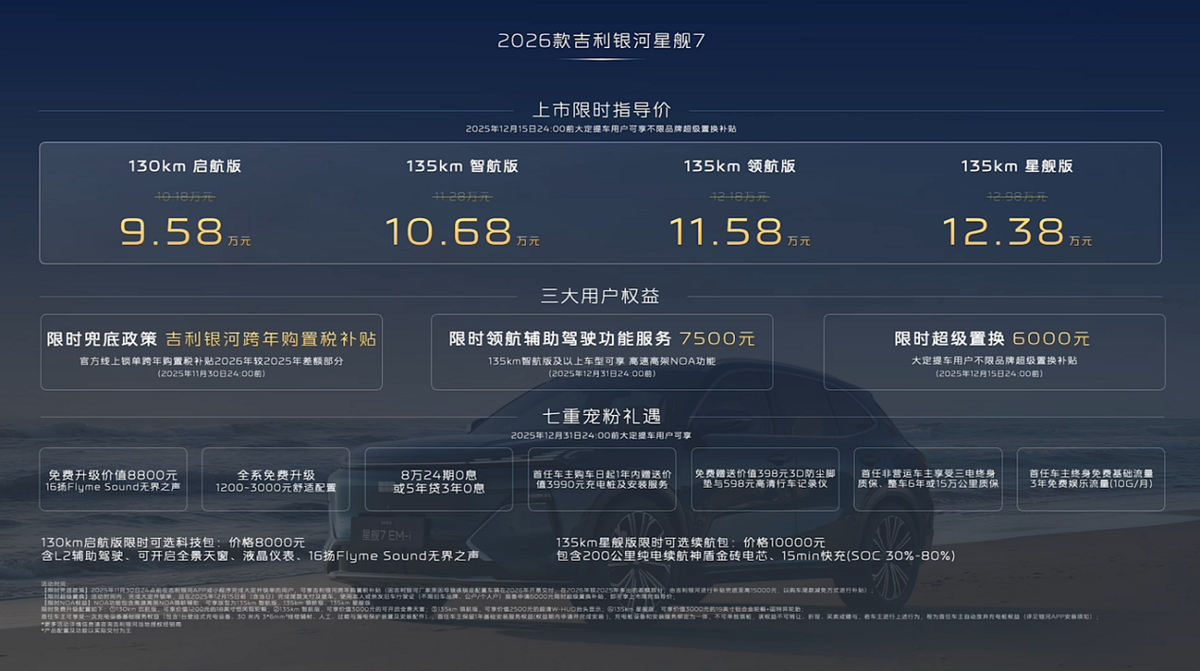Click the 上市限时指导价 heading
The height and width of the screenshot is (671, 1200).
click(601, 110)
